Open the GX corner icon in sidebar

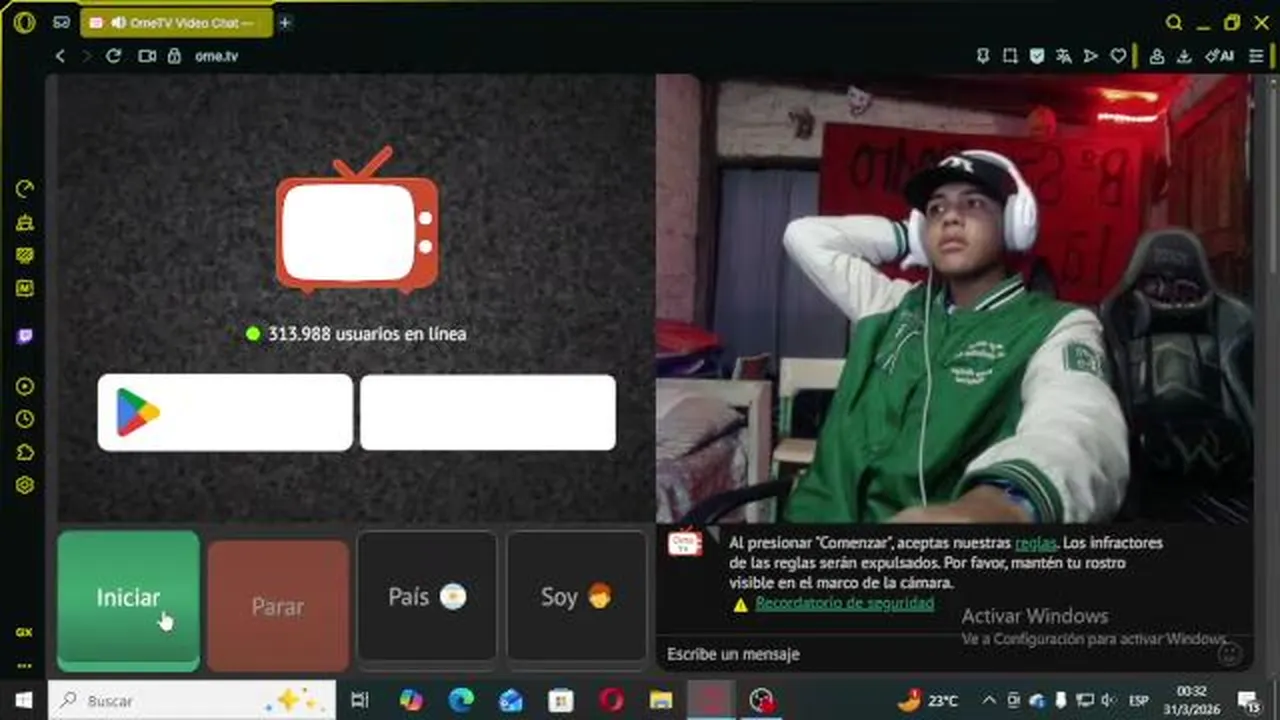24,632
